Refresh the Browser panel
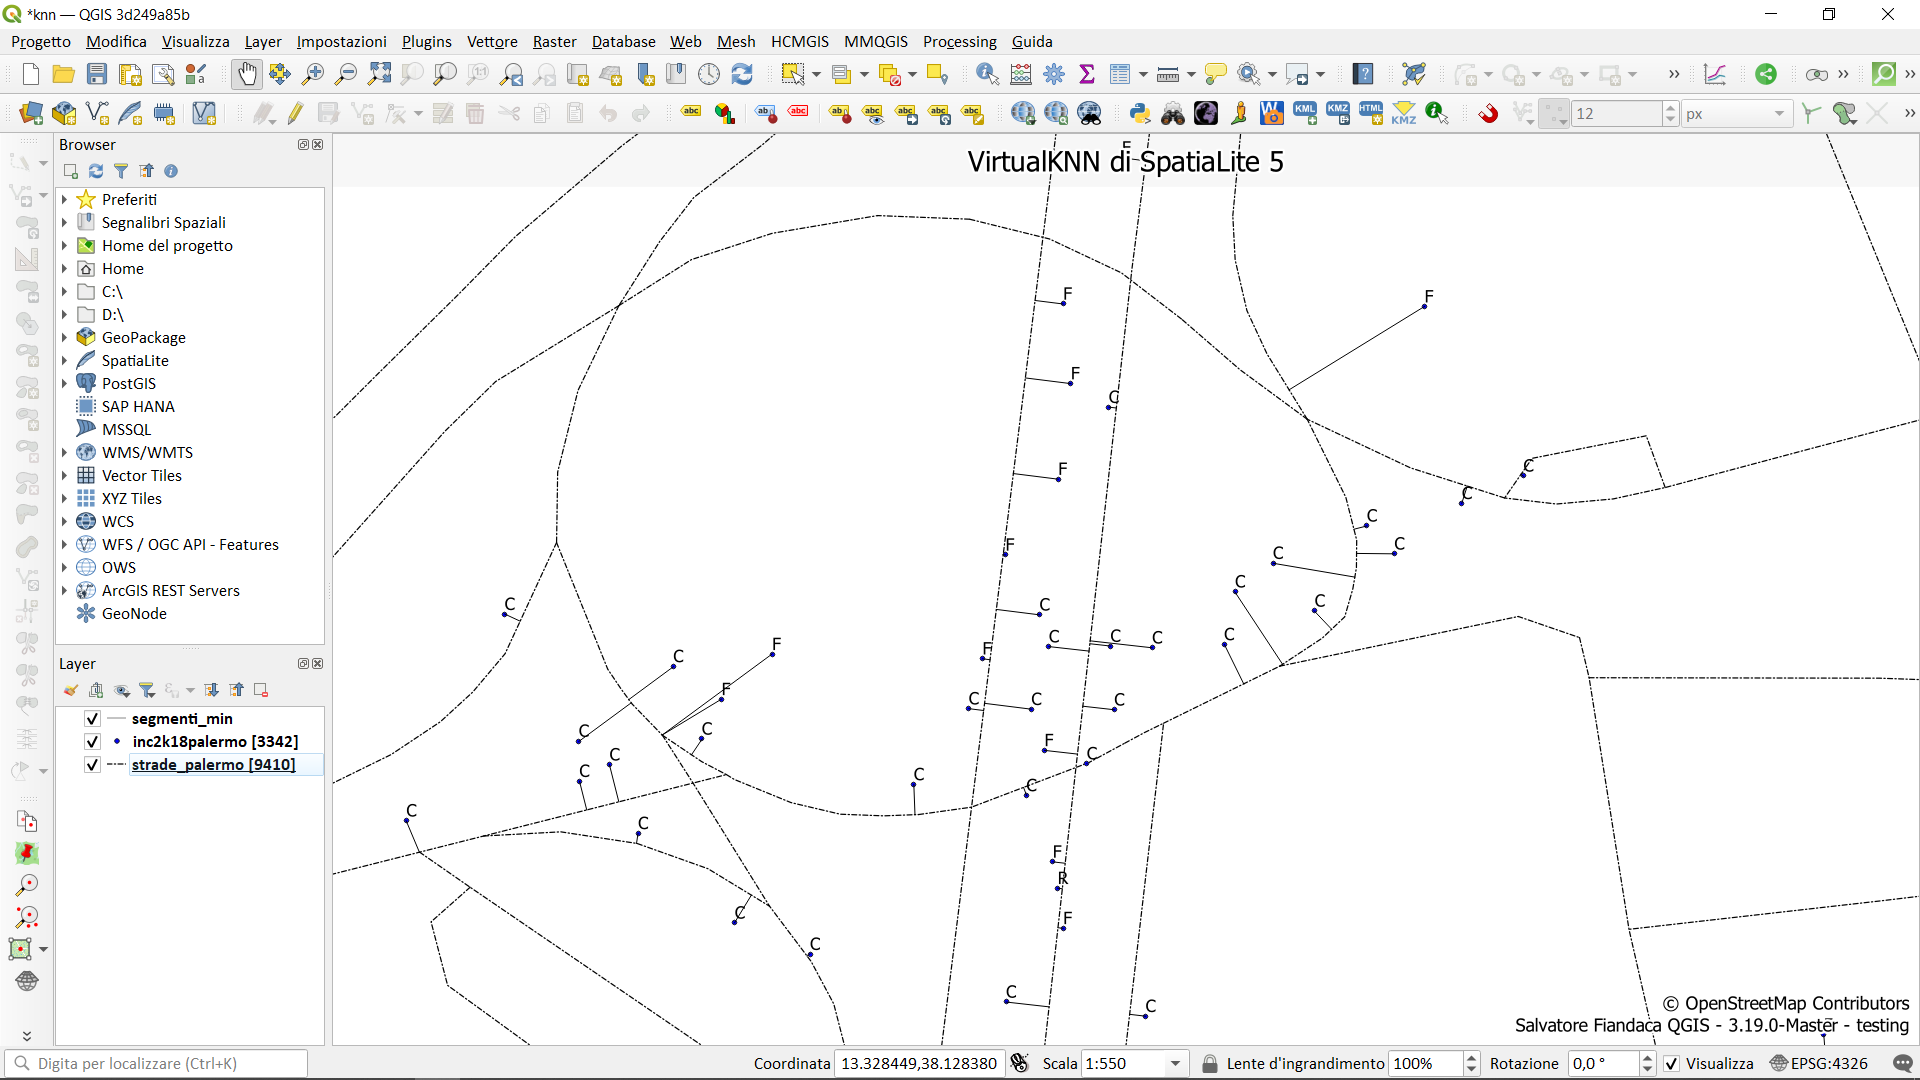1920x1080 pixels. 96,171
